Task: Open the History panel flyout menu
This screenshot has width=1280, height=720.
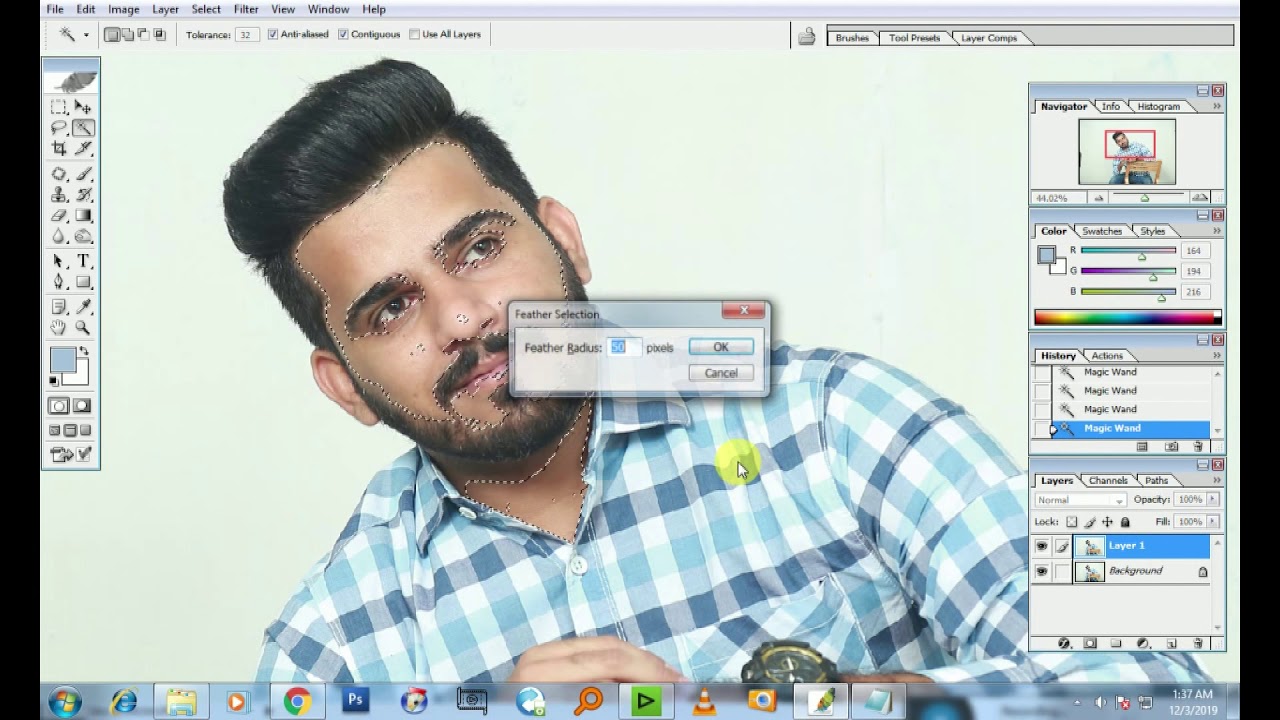Action: [x=1217, y=356]
